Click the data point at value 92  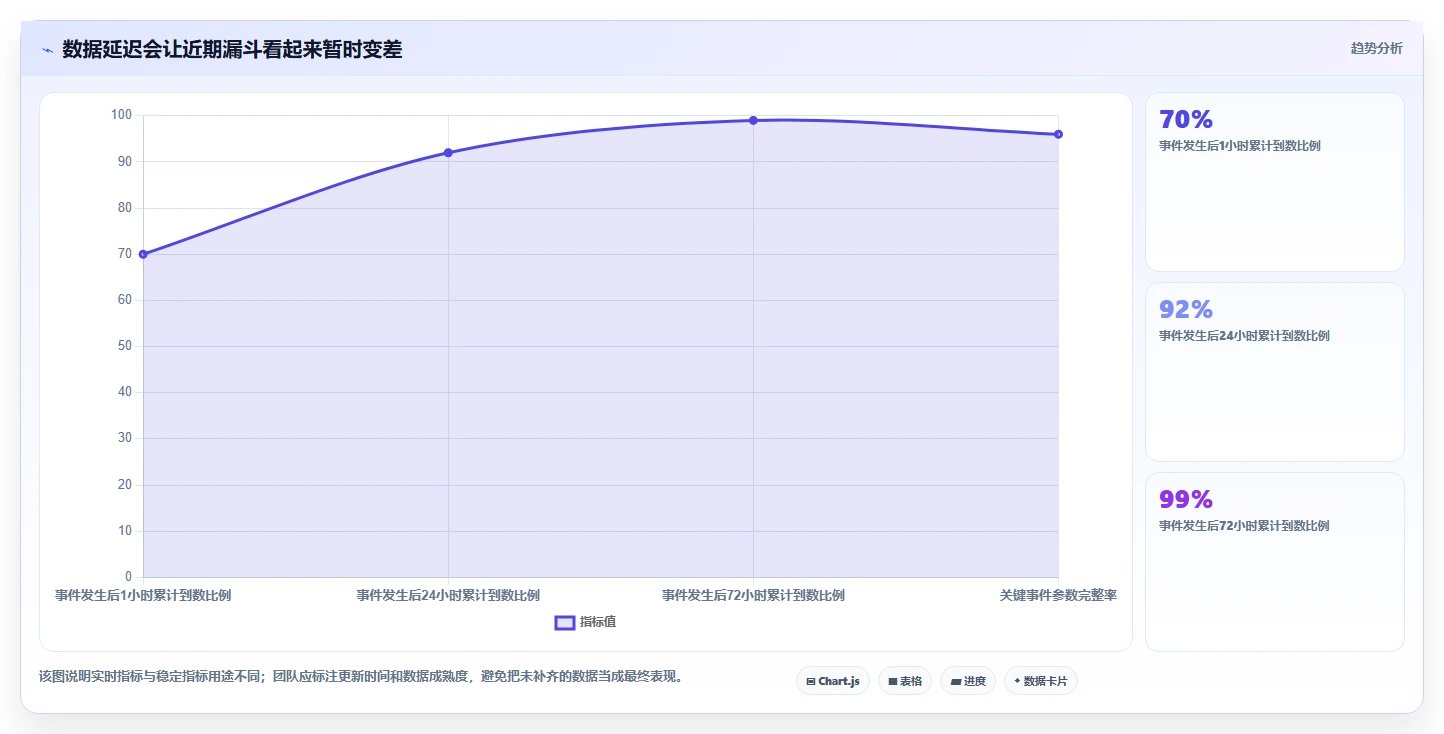[x=448, y=153]
